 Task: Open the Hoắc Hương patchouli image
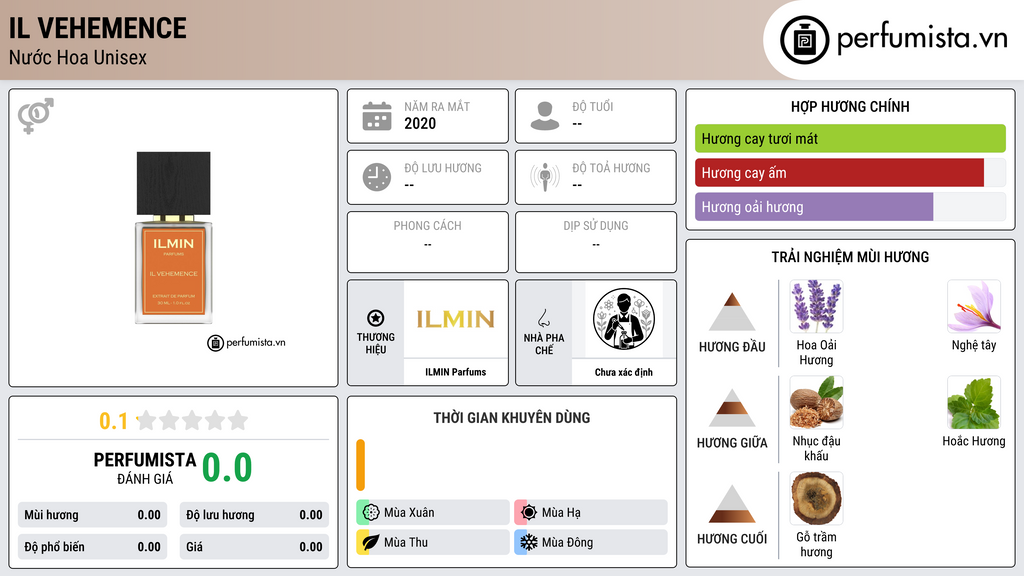[x=974, y=402]
